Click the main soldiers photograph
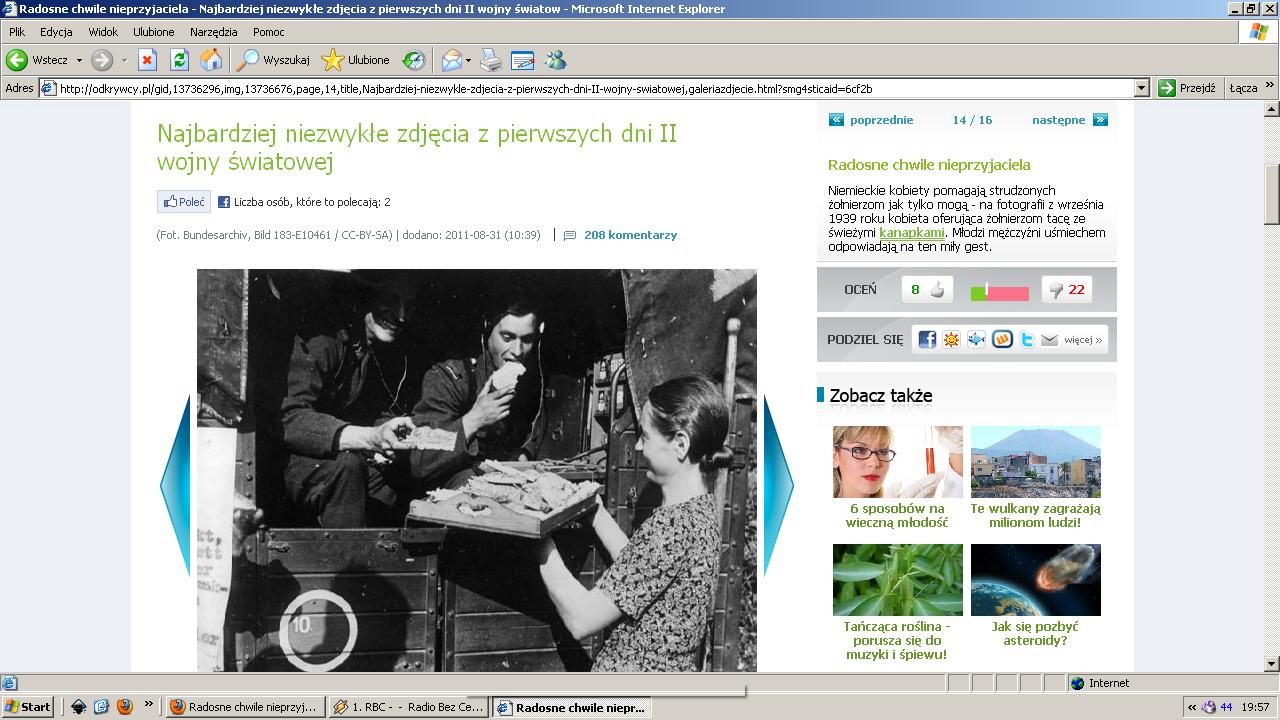The width and height of the screenshot is (1280, 720). pos(477,470)
